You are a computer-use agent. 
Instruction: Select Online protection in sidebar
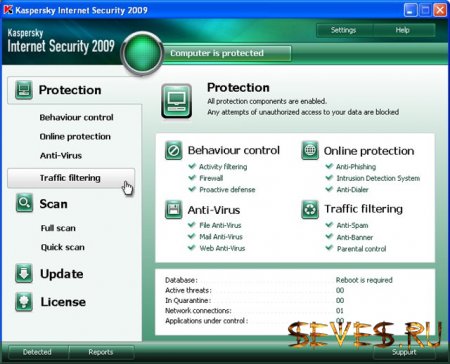pos(75,136)
